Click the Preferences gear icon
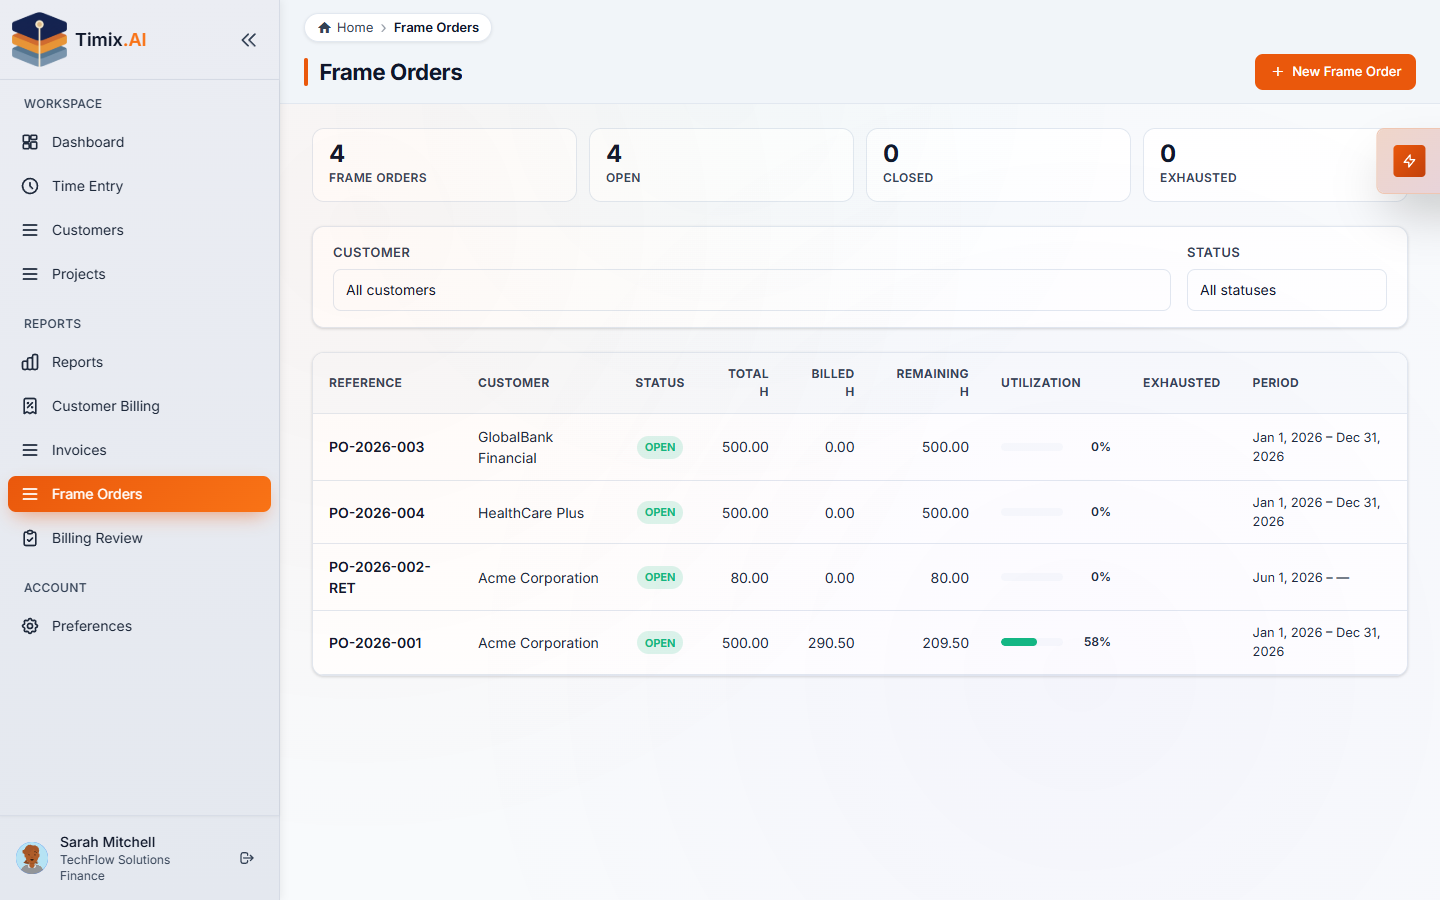This screenshot has width=1440, height=900. tap(30, 626)
